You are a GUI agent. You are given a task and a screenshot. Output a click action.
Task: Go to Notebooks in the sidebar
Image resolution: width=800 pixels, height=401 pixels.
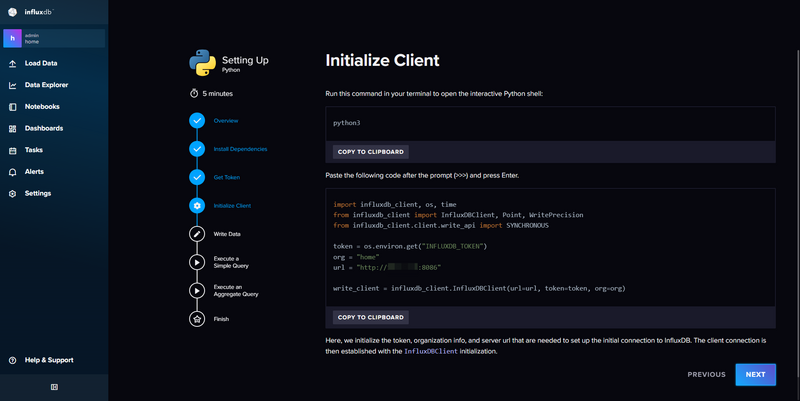tap(42, 107)
